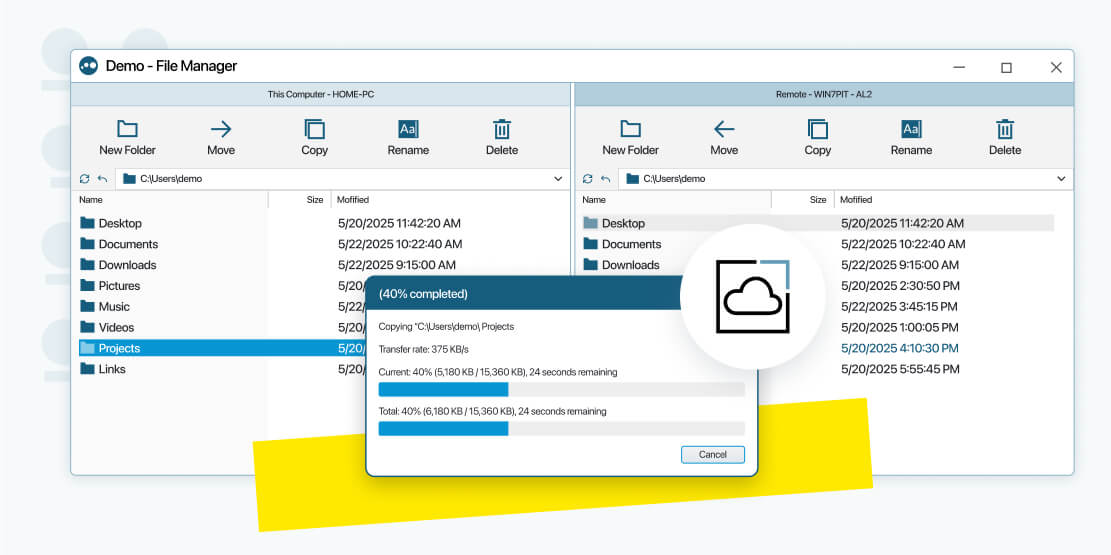Refresh the Remote file list

(x=587, y=179)
